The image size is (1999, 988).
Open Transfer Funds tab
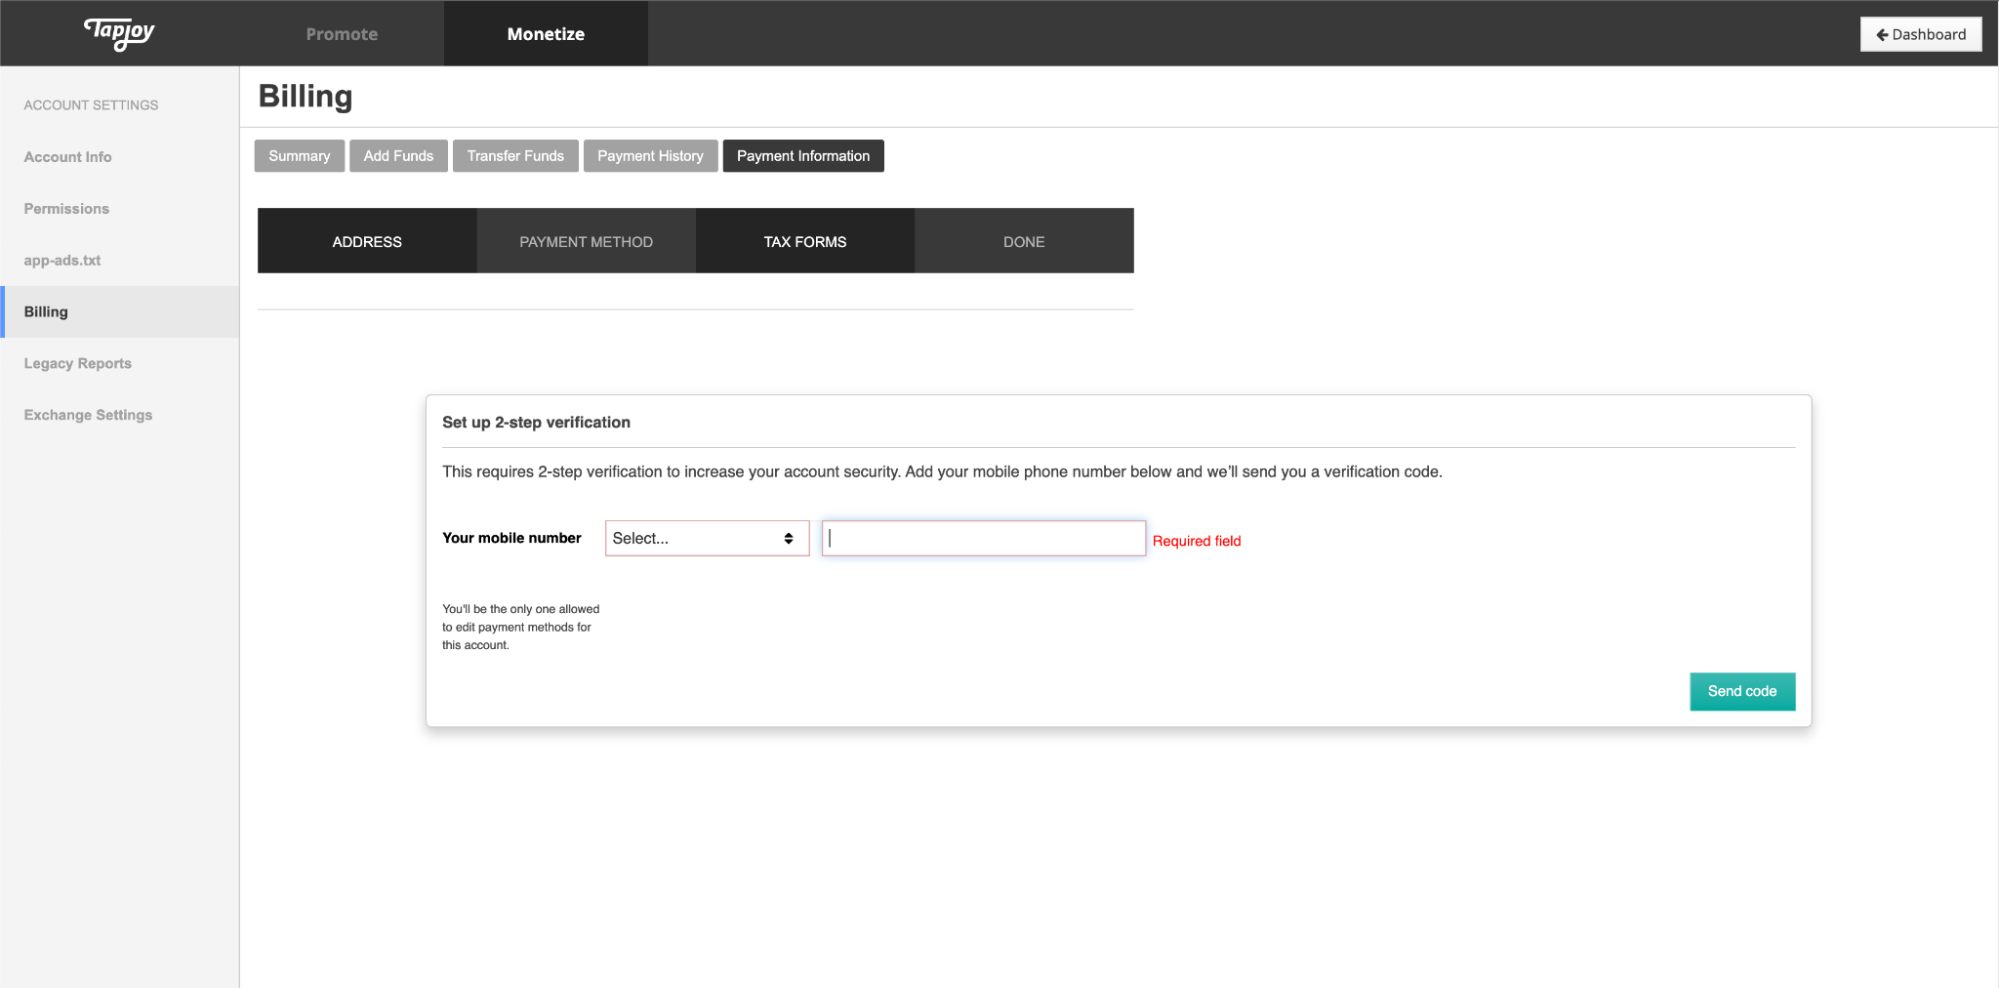pos(515,156)
